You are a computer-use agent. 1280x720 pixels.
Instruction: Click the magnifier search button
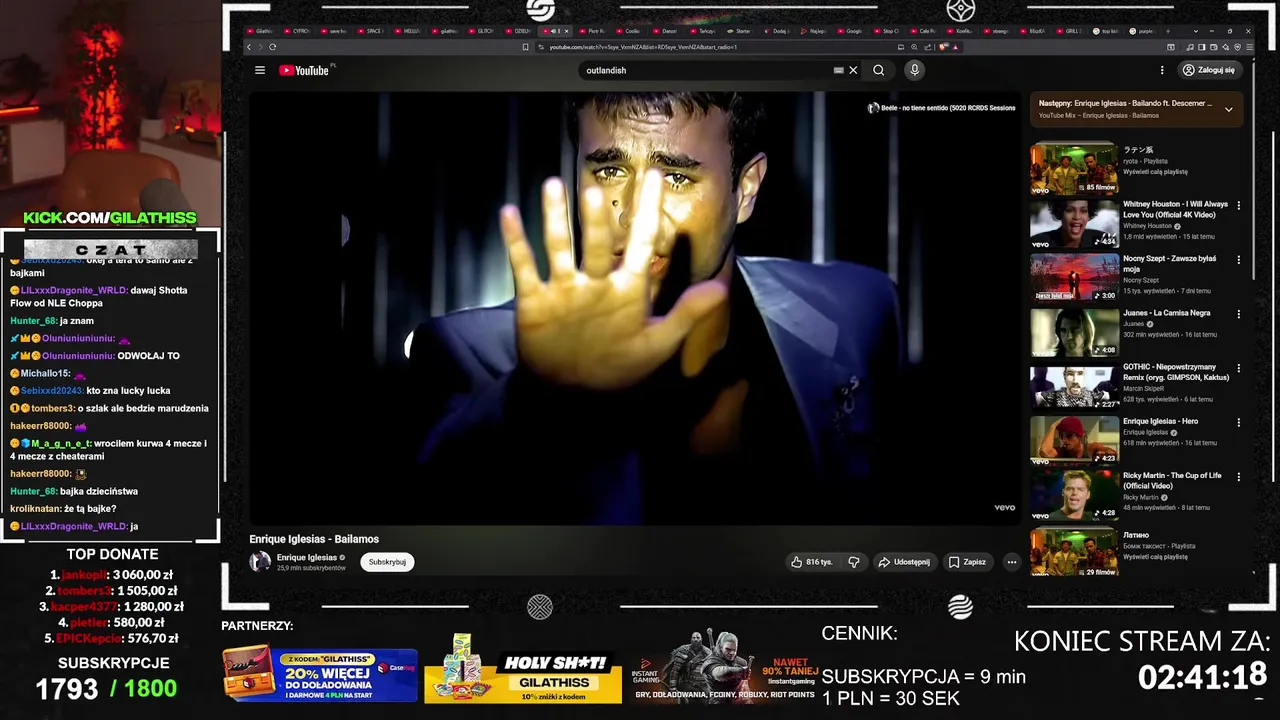point(878,70)
